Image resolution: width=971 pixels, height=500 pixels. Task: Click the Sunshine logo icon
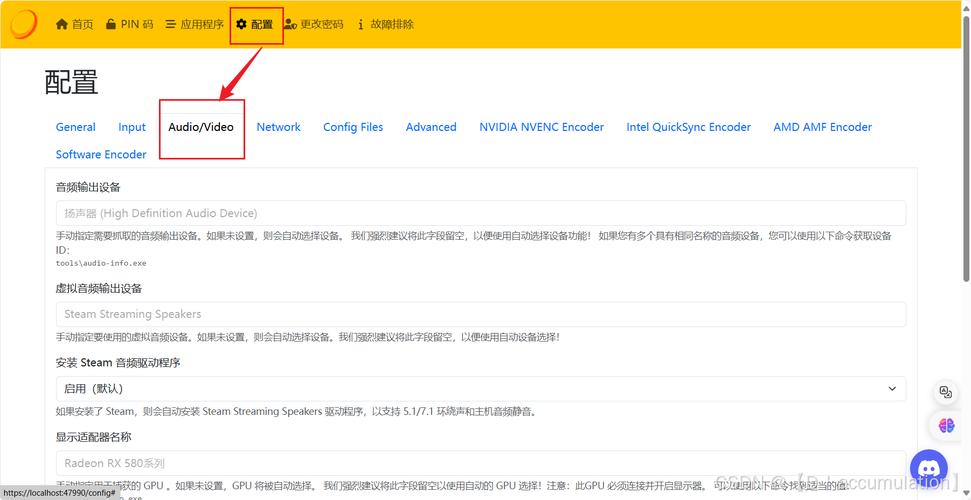pos(24,24)
